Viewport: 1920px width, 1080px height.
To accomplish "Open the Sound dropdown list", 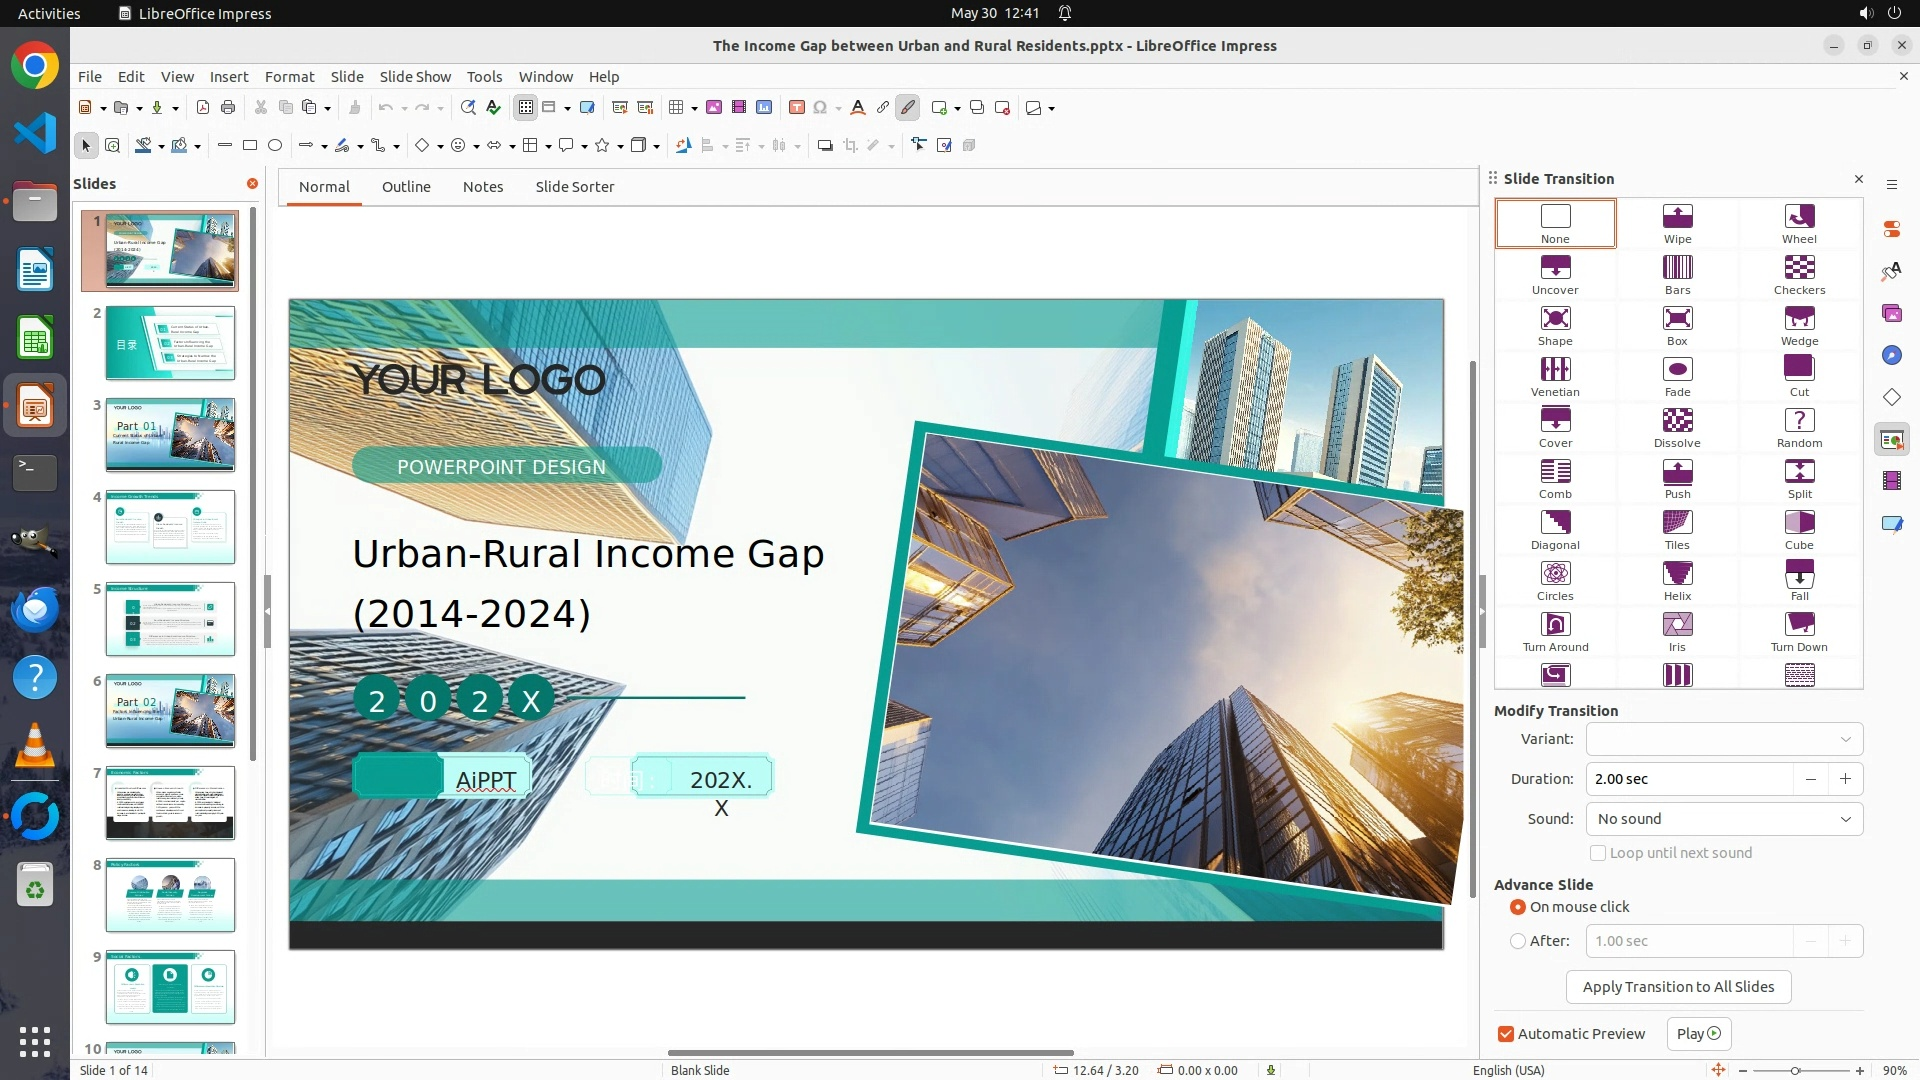I will coord(1724,819).
